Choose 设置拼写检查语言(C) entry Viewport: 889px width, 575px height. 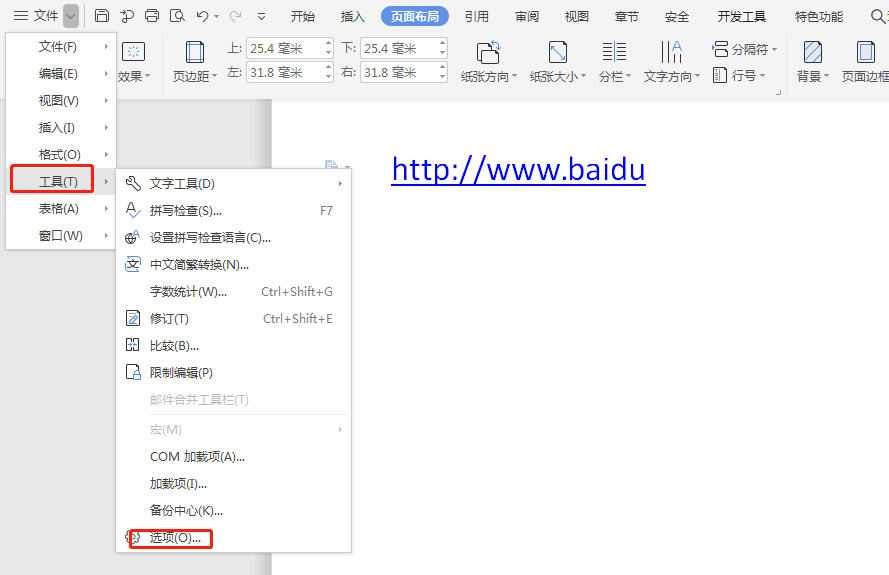tap(234, 238)
